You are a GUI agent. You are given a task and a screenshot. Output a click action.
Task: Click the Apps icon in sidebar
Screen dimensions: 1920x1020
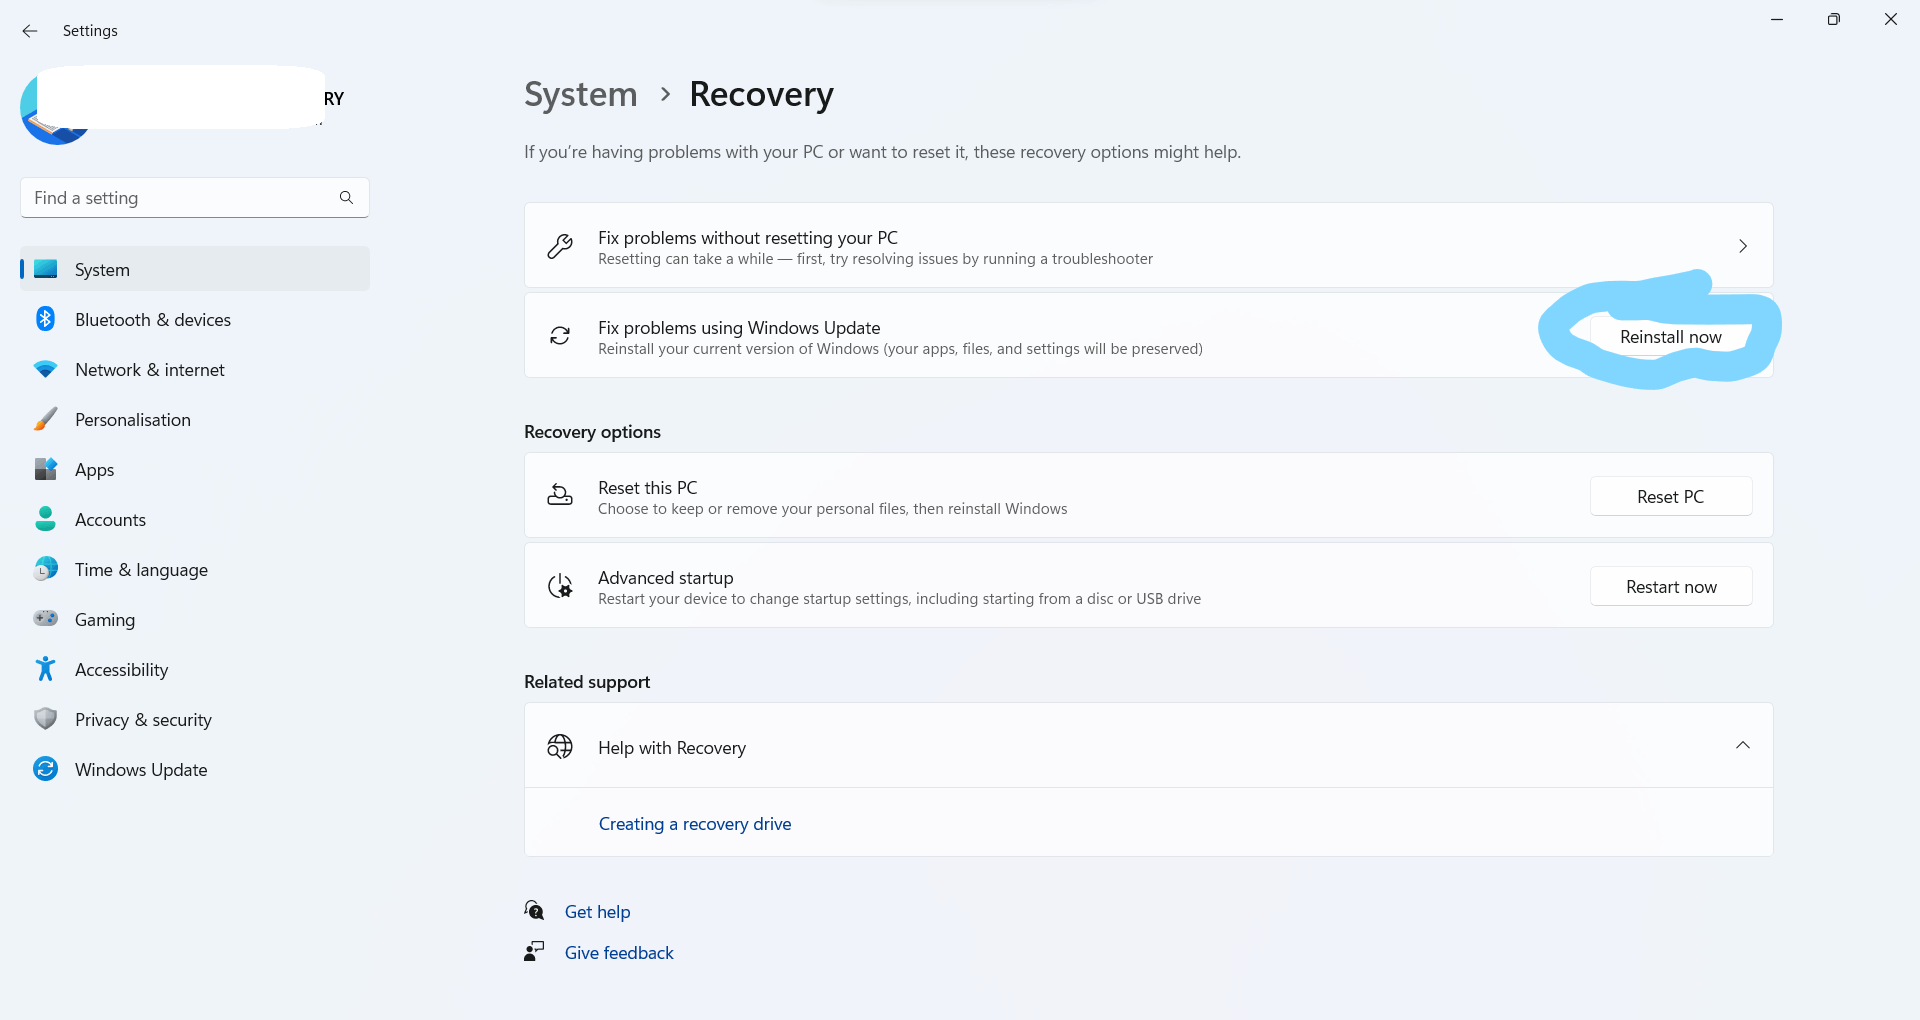[x=46, y=469]
